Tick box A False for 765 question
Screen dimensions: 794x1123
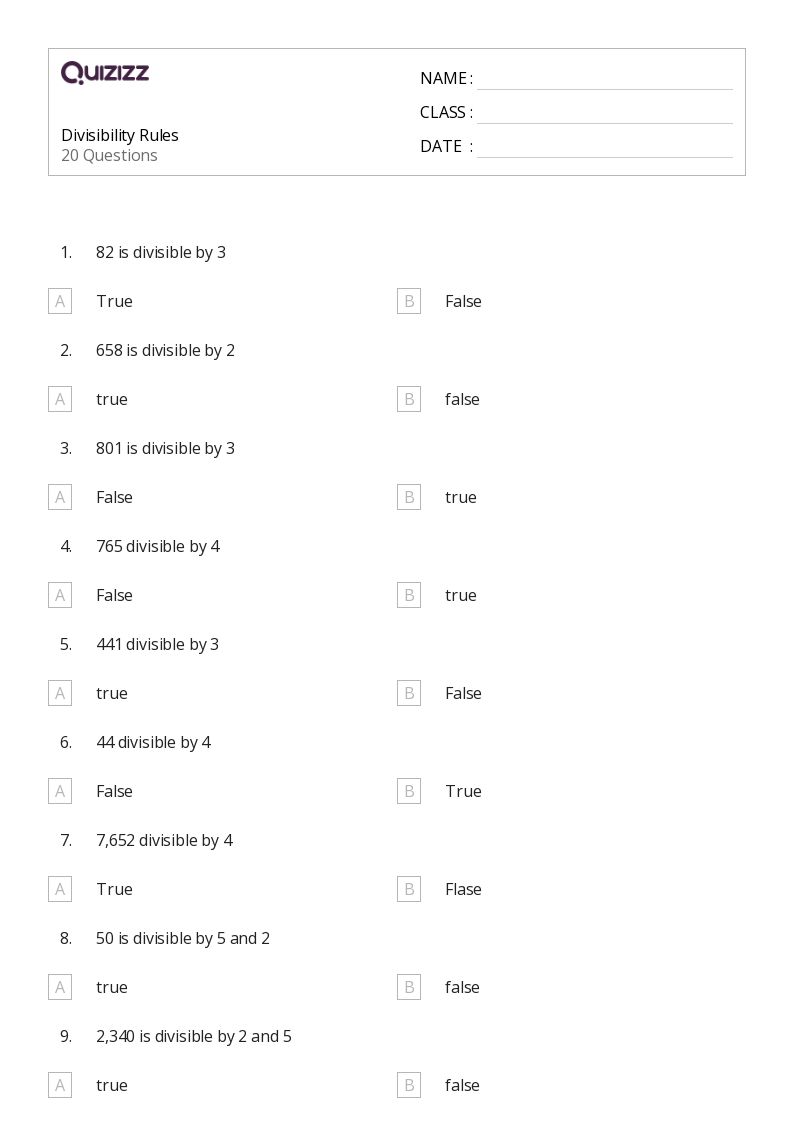point(60,595)
